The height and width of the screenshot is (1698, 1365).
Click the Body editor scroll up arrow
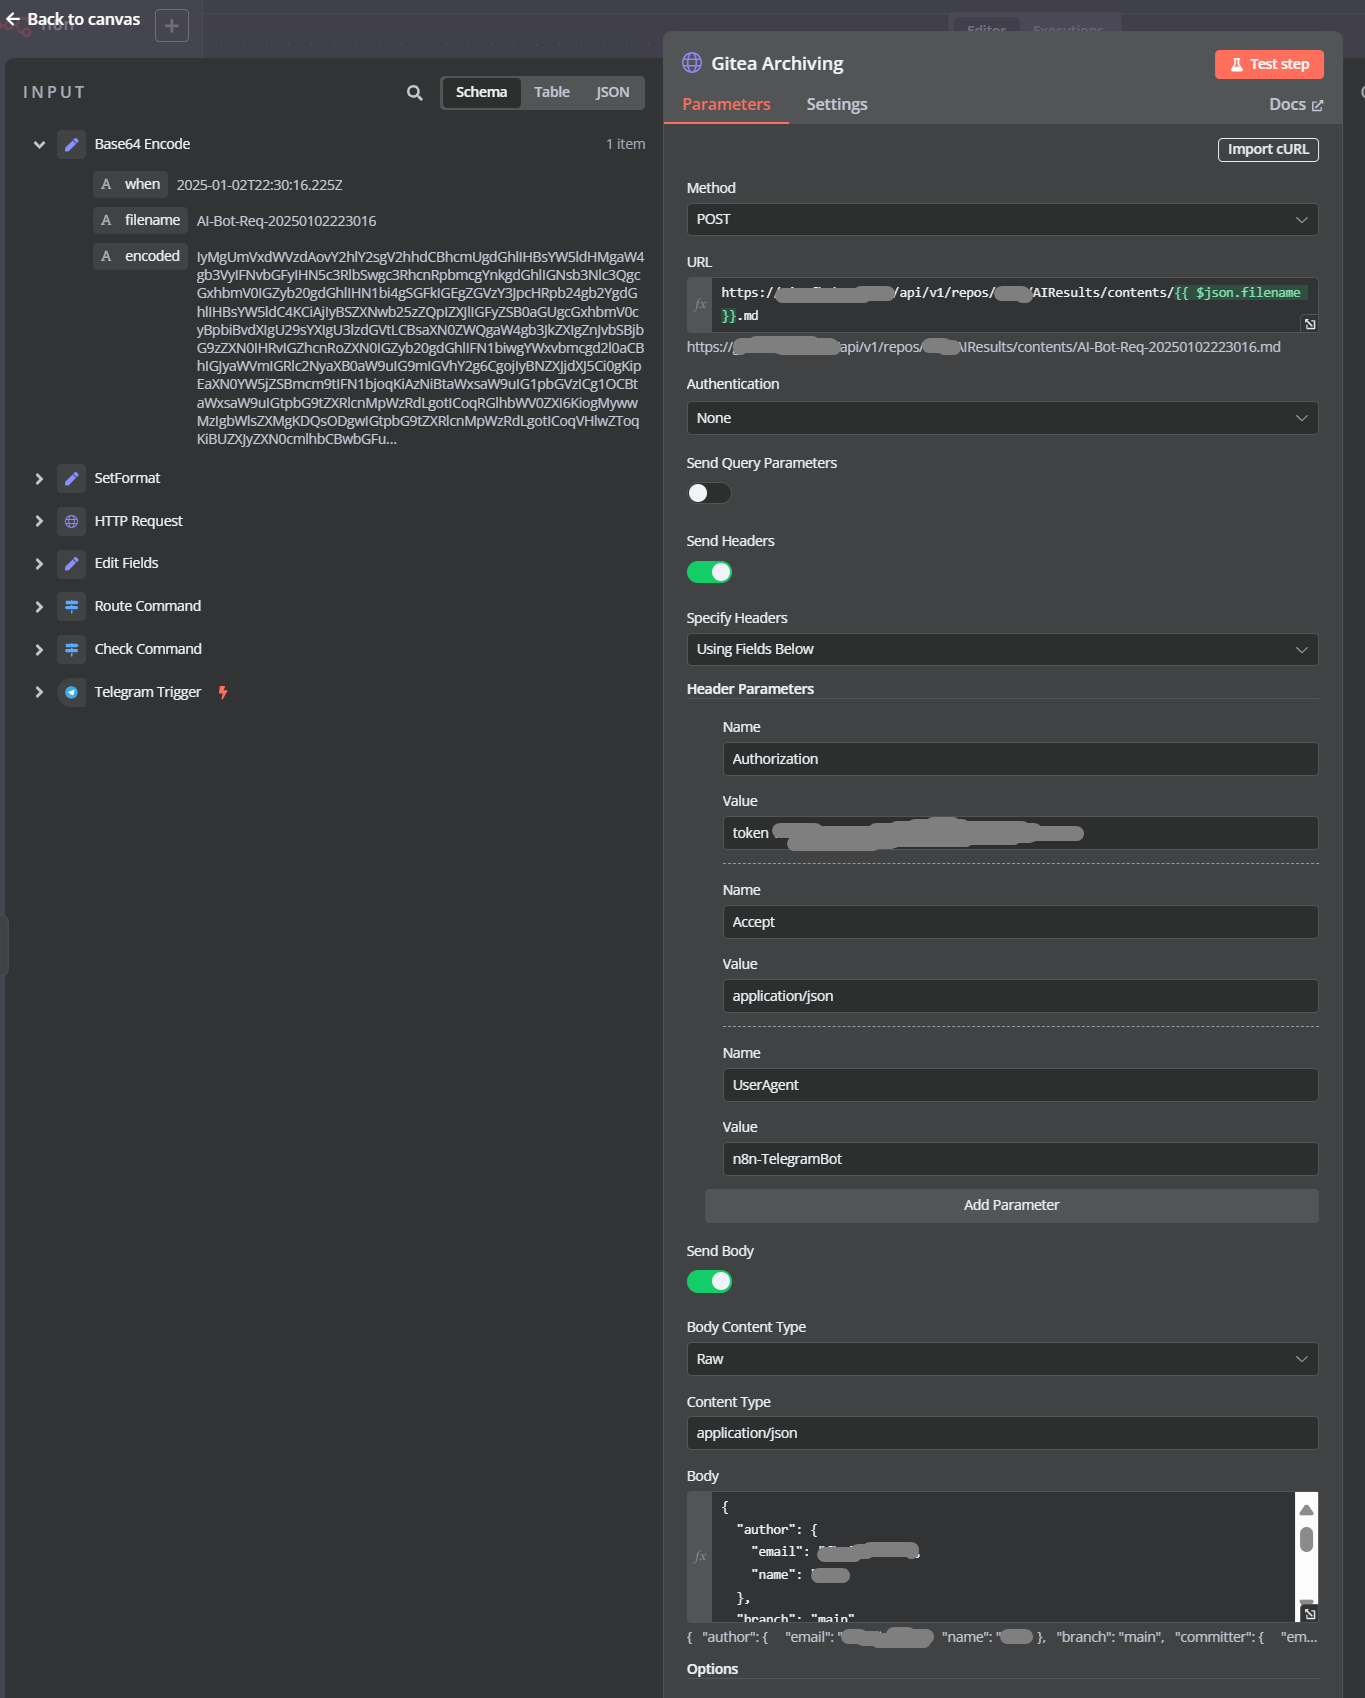coord(1306,1509)
